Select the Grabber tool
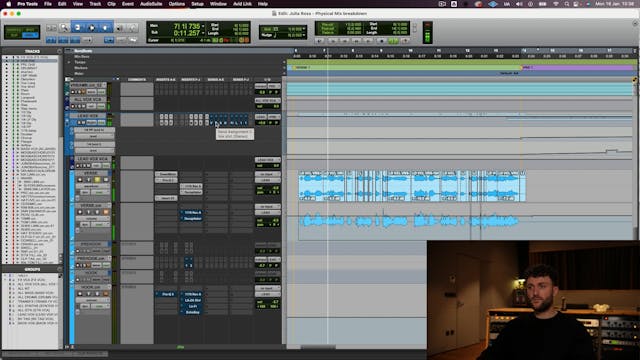The width and height of the screenshot is (640, 360). 105,28
